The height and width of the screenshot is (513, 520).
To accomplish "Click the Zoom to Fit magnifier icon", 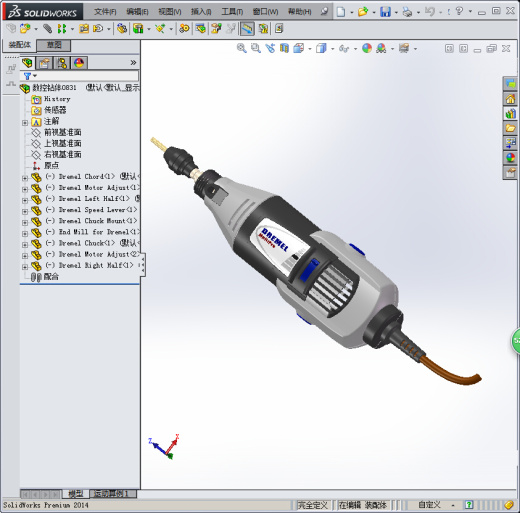I will coord(242,48).
